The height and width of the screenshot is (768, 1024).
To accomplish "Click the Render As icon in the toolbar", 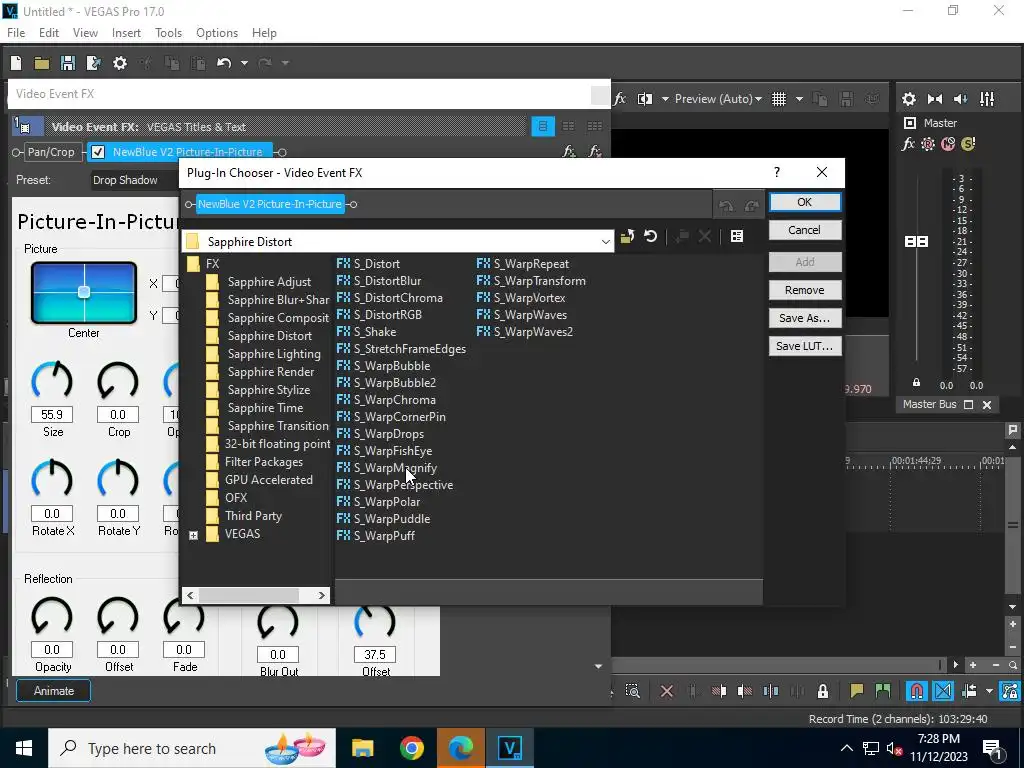I will click(x=93, y=63).
